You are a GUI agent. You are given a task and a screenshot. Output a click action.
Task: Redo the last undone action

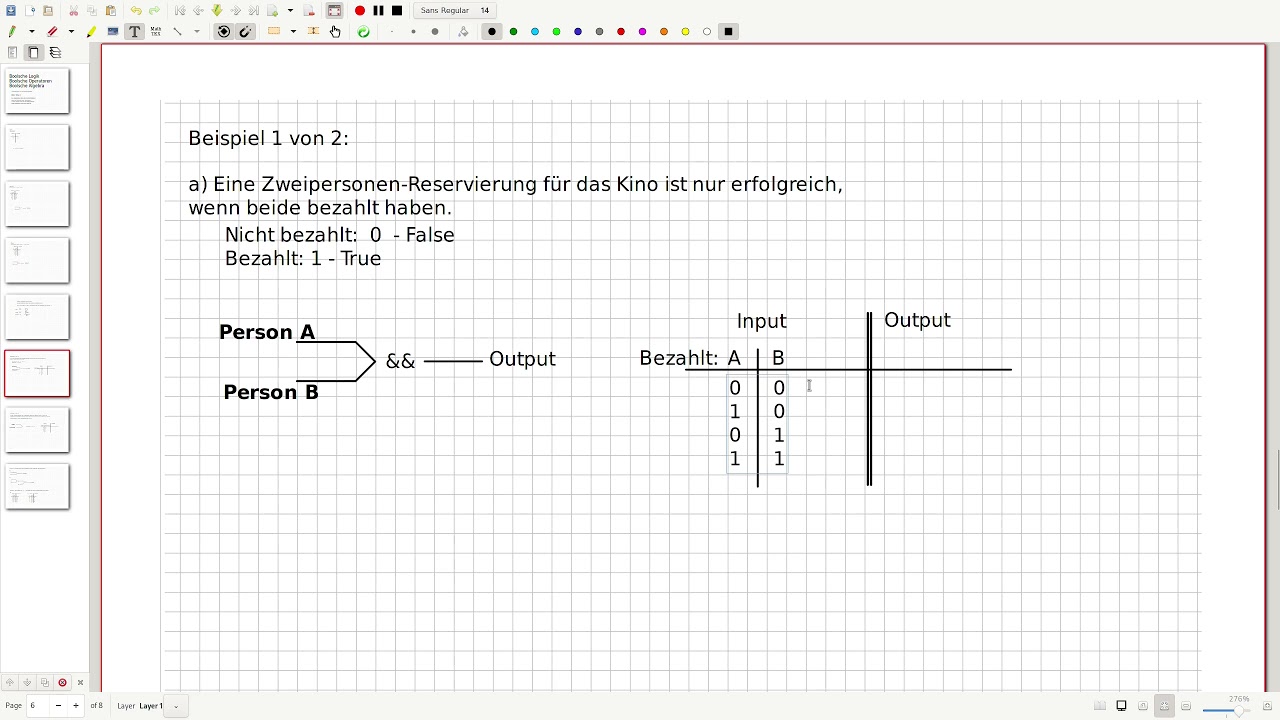tap(154, 10)
